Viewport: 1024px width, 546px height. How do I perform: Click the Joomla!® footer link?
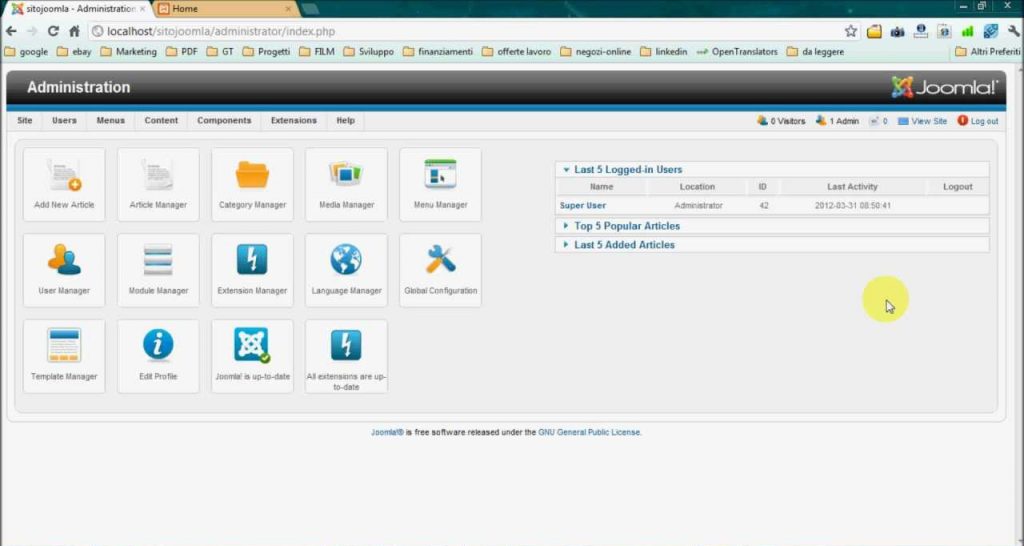tap(387, 432)
